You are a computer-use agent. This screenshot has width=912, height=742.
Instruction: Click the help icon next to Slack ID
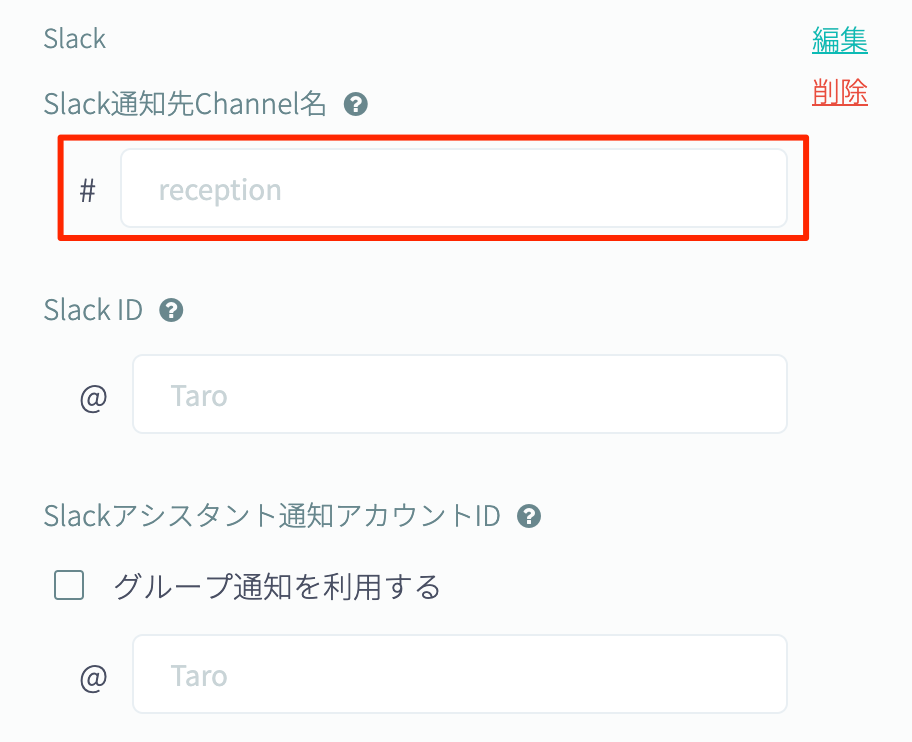tap(171, 311)
